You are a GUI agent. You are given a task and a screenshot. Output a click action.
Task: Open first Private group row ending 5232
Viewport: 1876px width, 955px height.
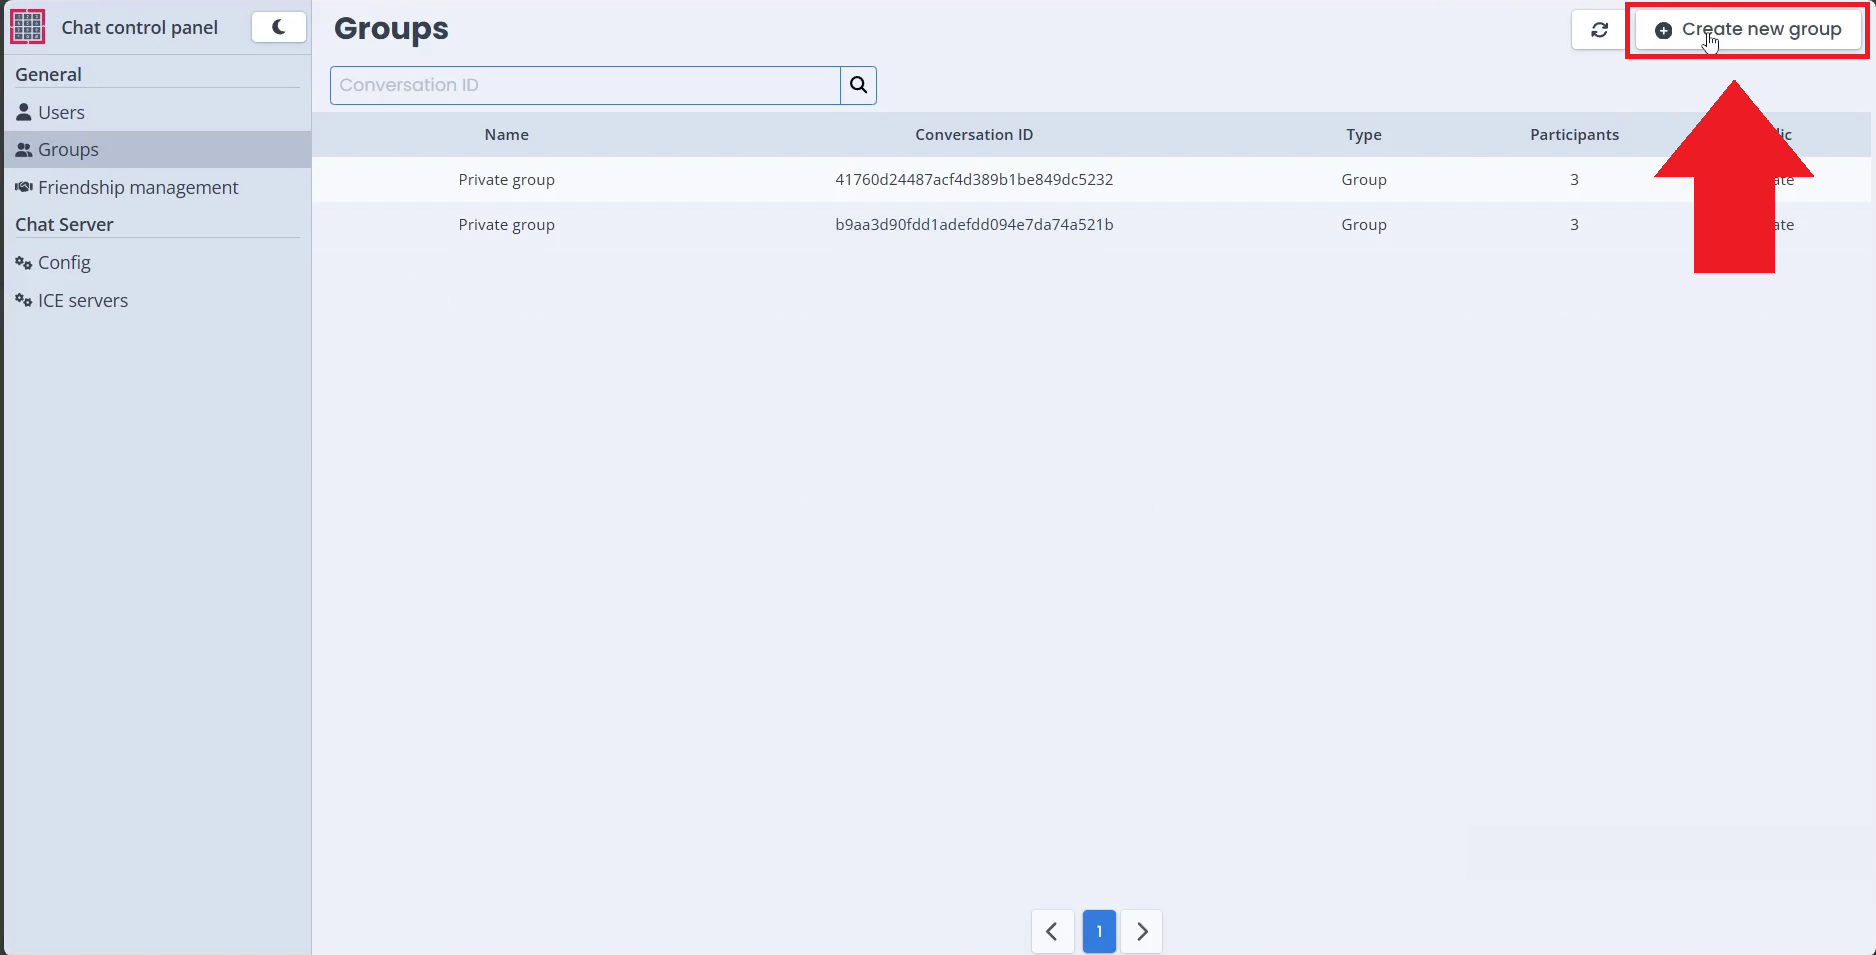tap(973, 180)
